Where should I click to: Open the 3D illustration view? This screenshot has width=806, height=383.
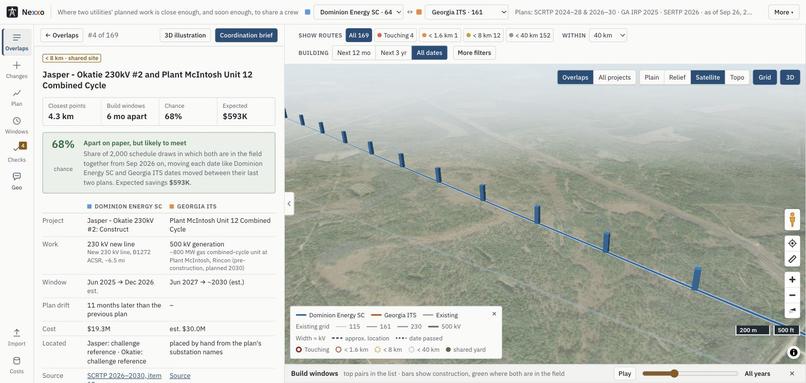[185, 35]
